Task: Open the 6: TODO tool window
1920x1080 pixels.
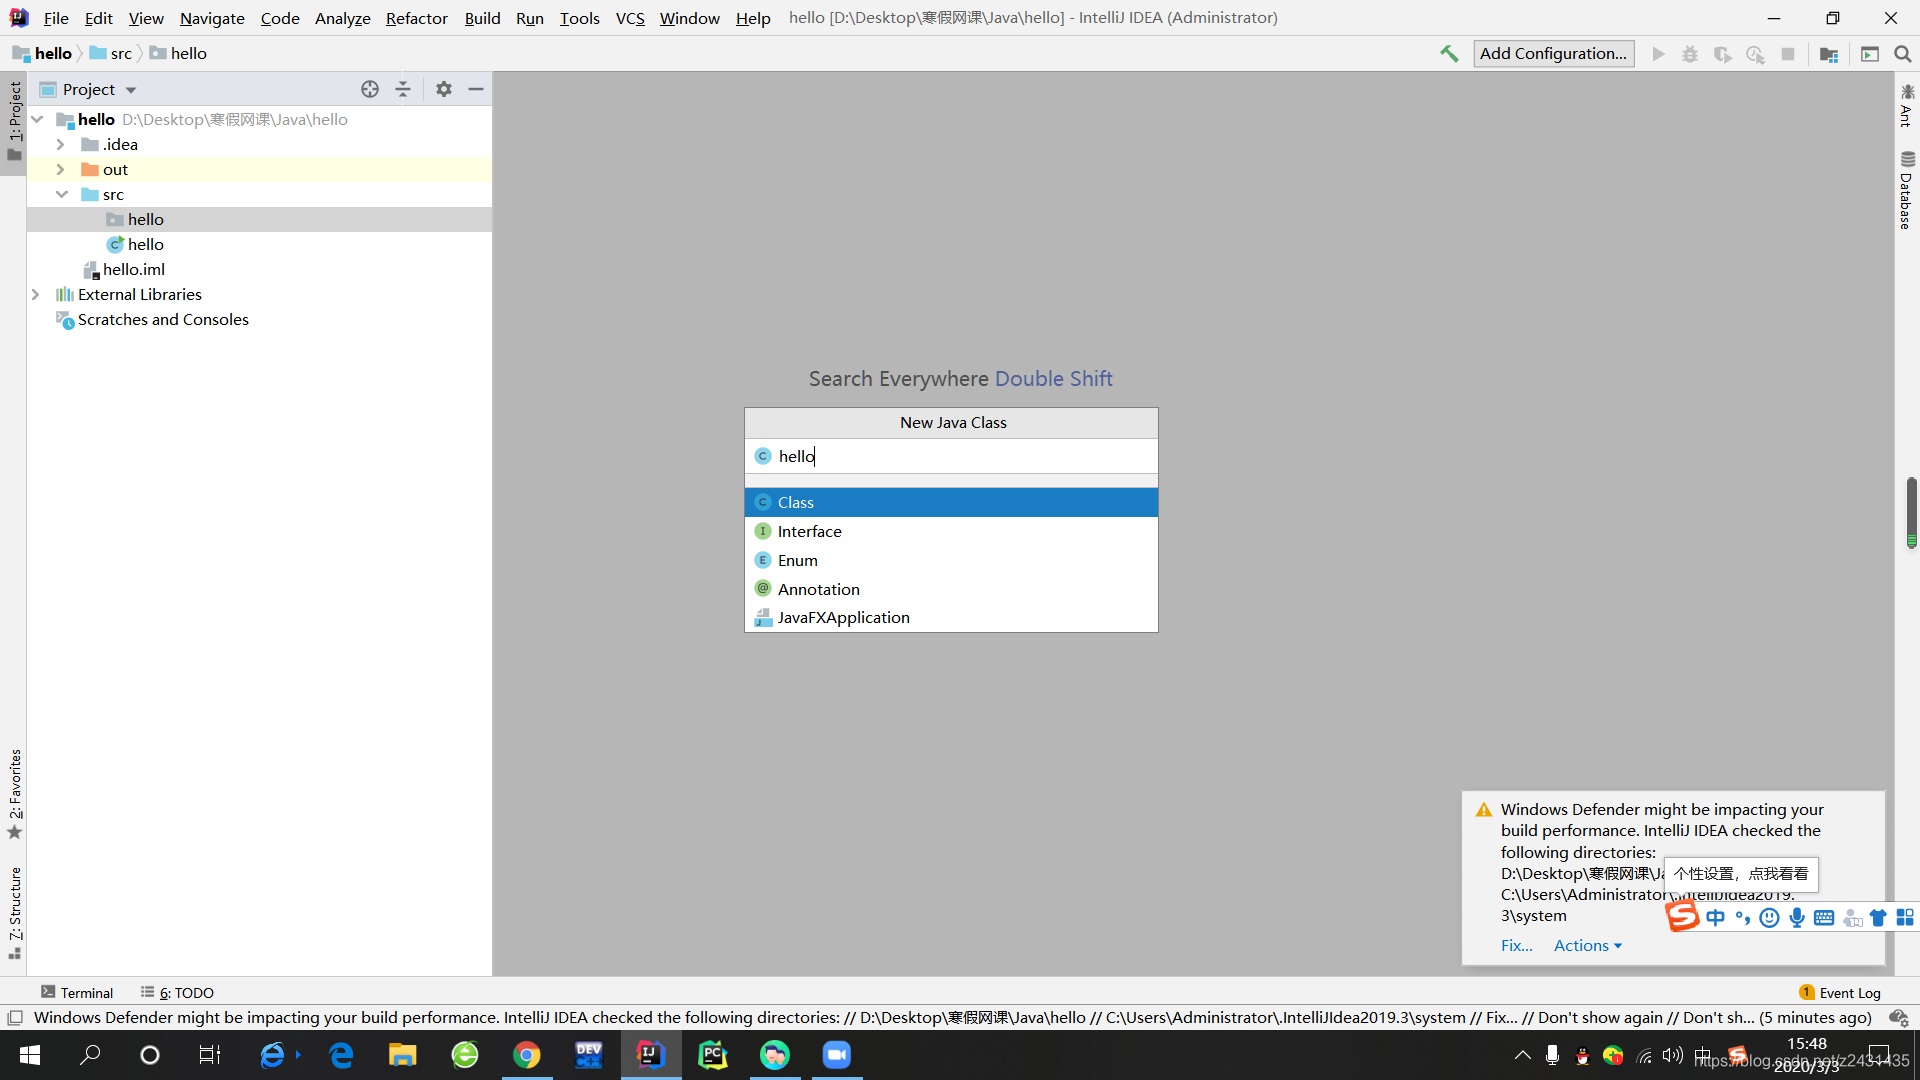Action: point(177,992)
